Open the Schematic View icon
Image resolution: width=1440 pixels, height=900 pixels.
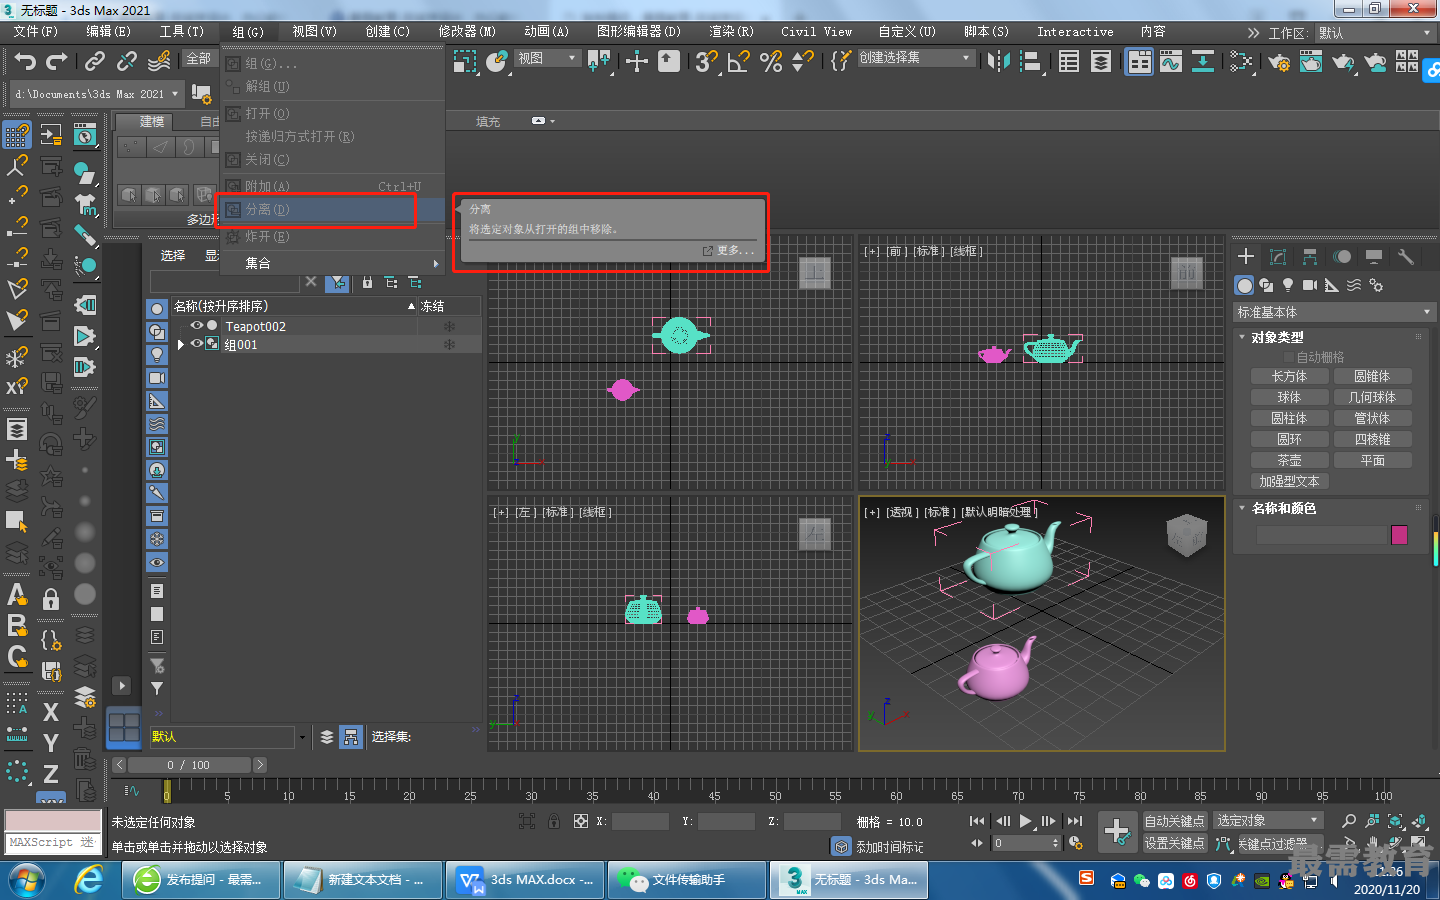coord(1203,62)
